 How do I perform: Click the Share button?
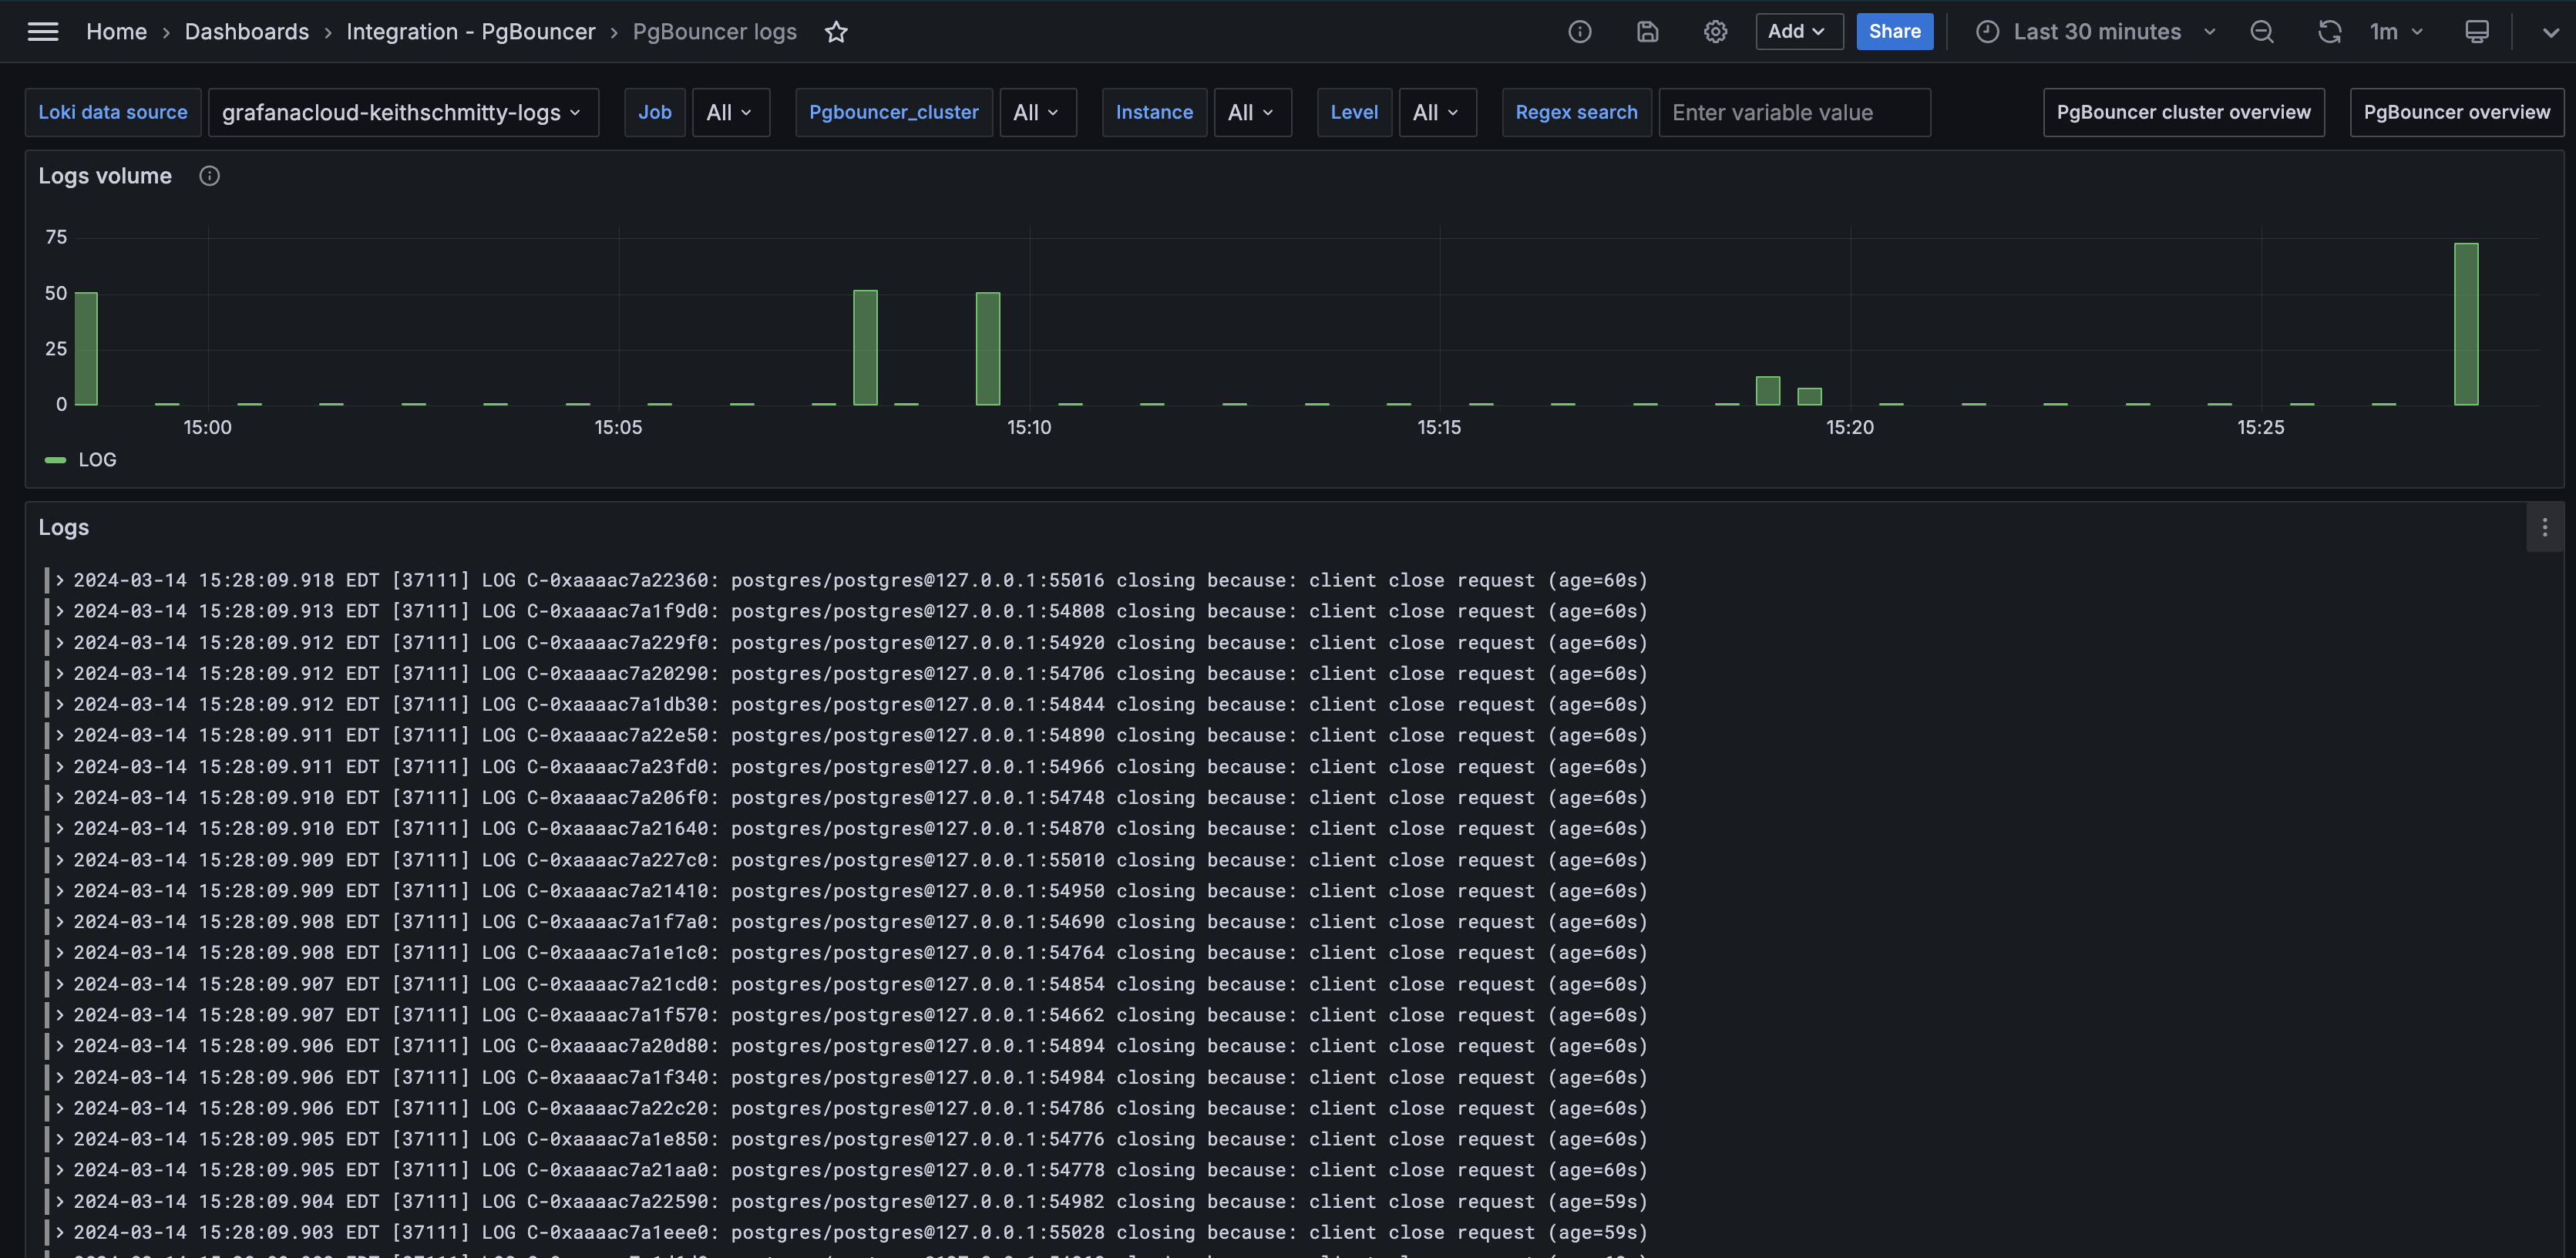click(1894, 32)
